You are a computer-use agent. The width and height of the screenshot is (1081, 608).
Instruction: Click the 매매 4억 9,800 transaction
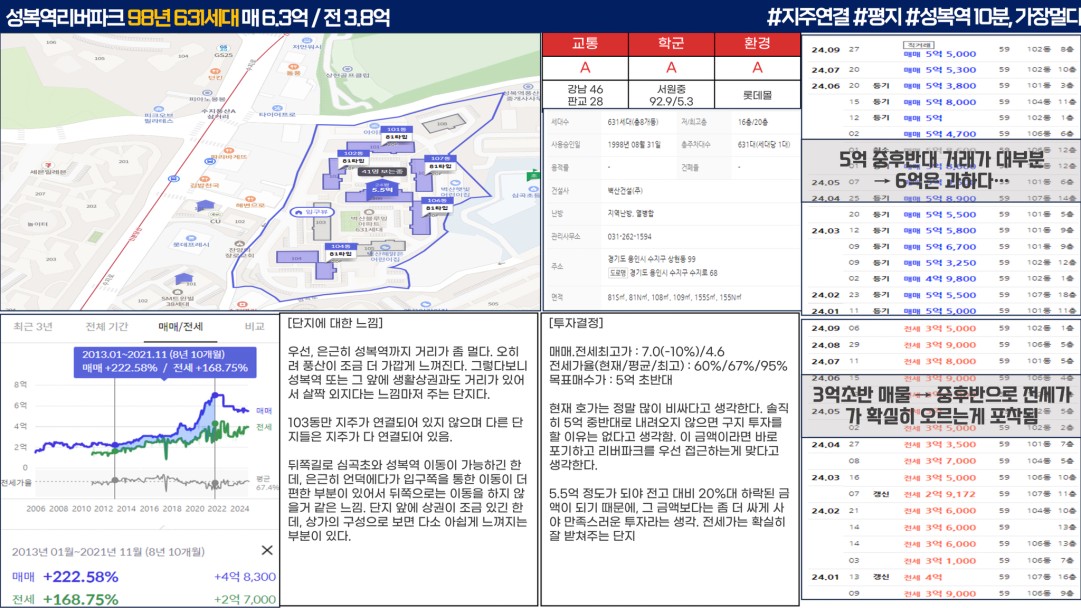(x=940, y=278)
